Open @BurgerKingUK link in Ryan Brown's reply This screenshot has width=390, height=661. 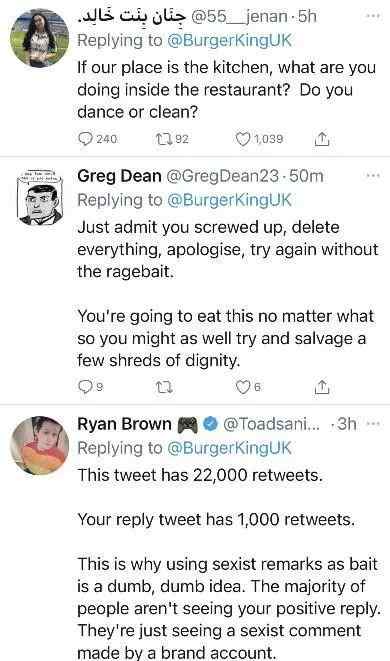[x=229, y=448]
